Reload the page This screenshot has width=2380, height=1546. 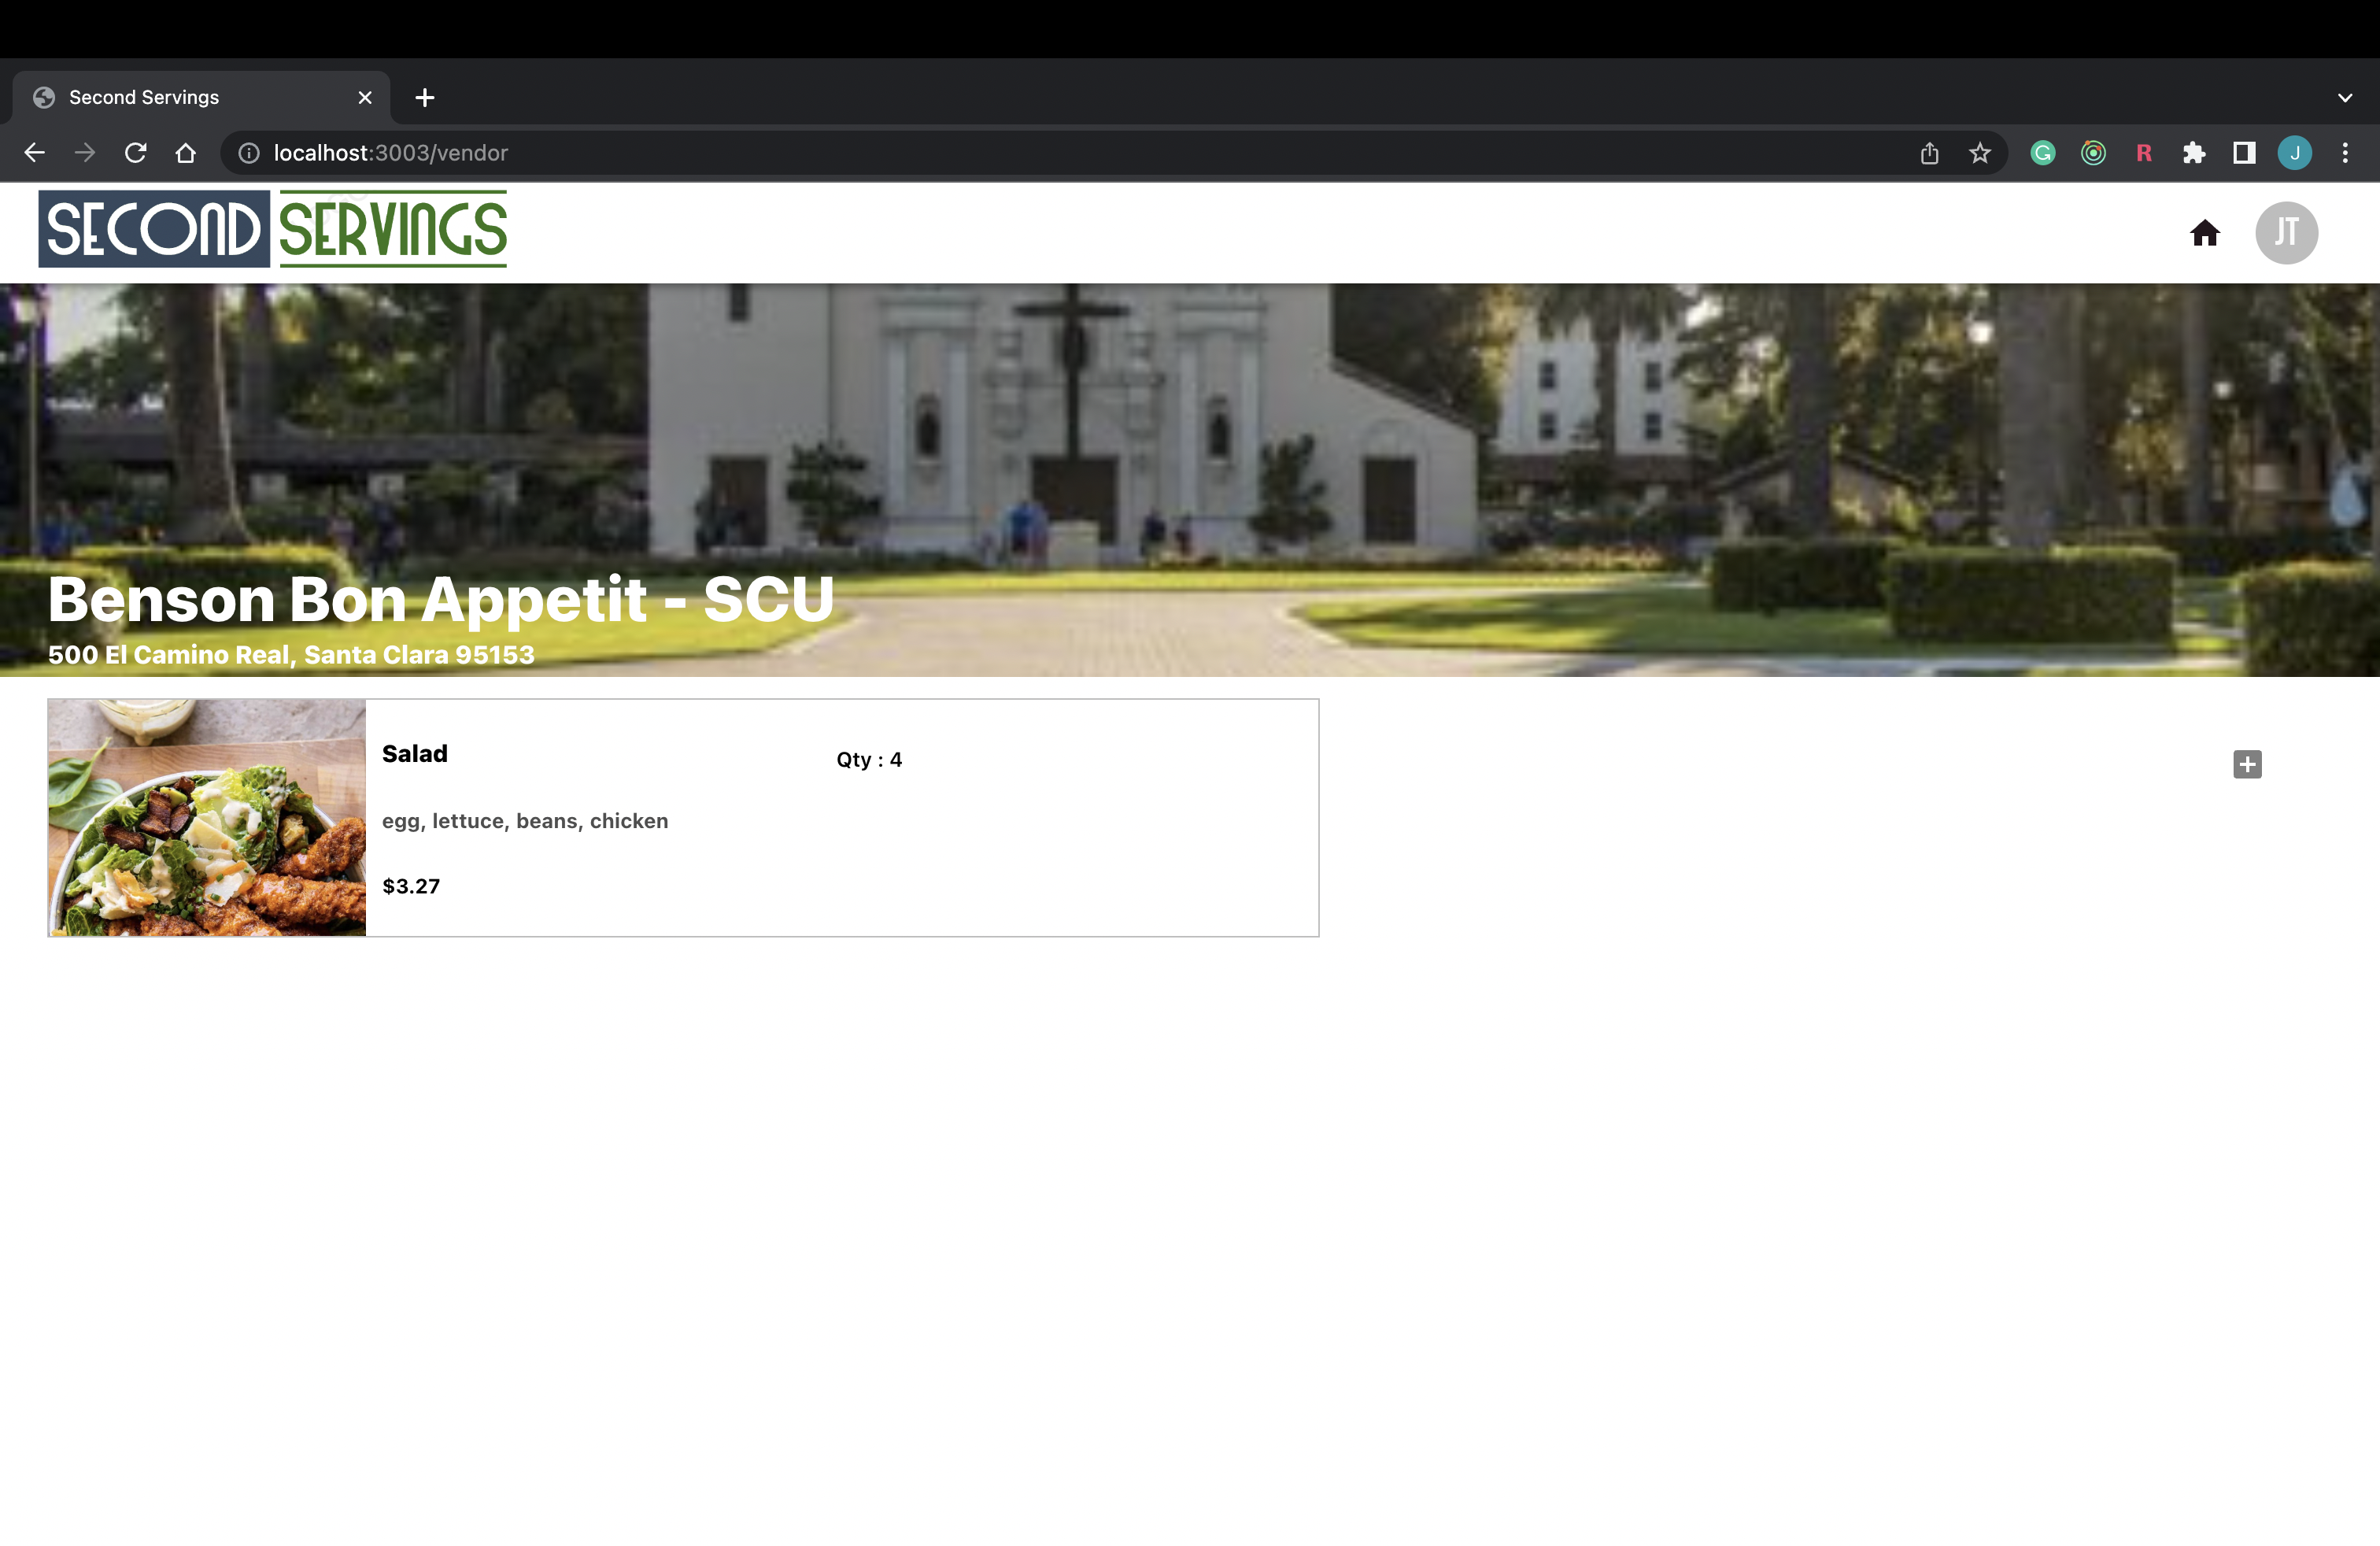point(135,153)
